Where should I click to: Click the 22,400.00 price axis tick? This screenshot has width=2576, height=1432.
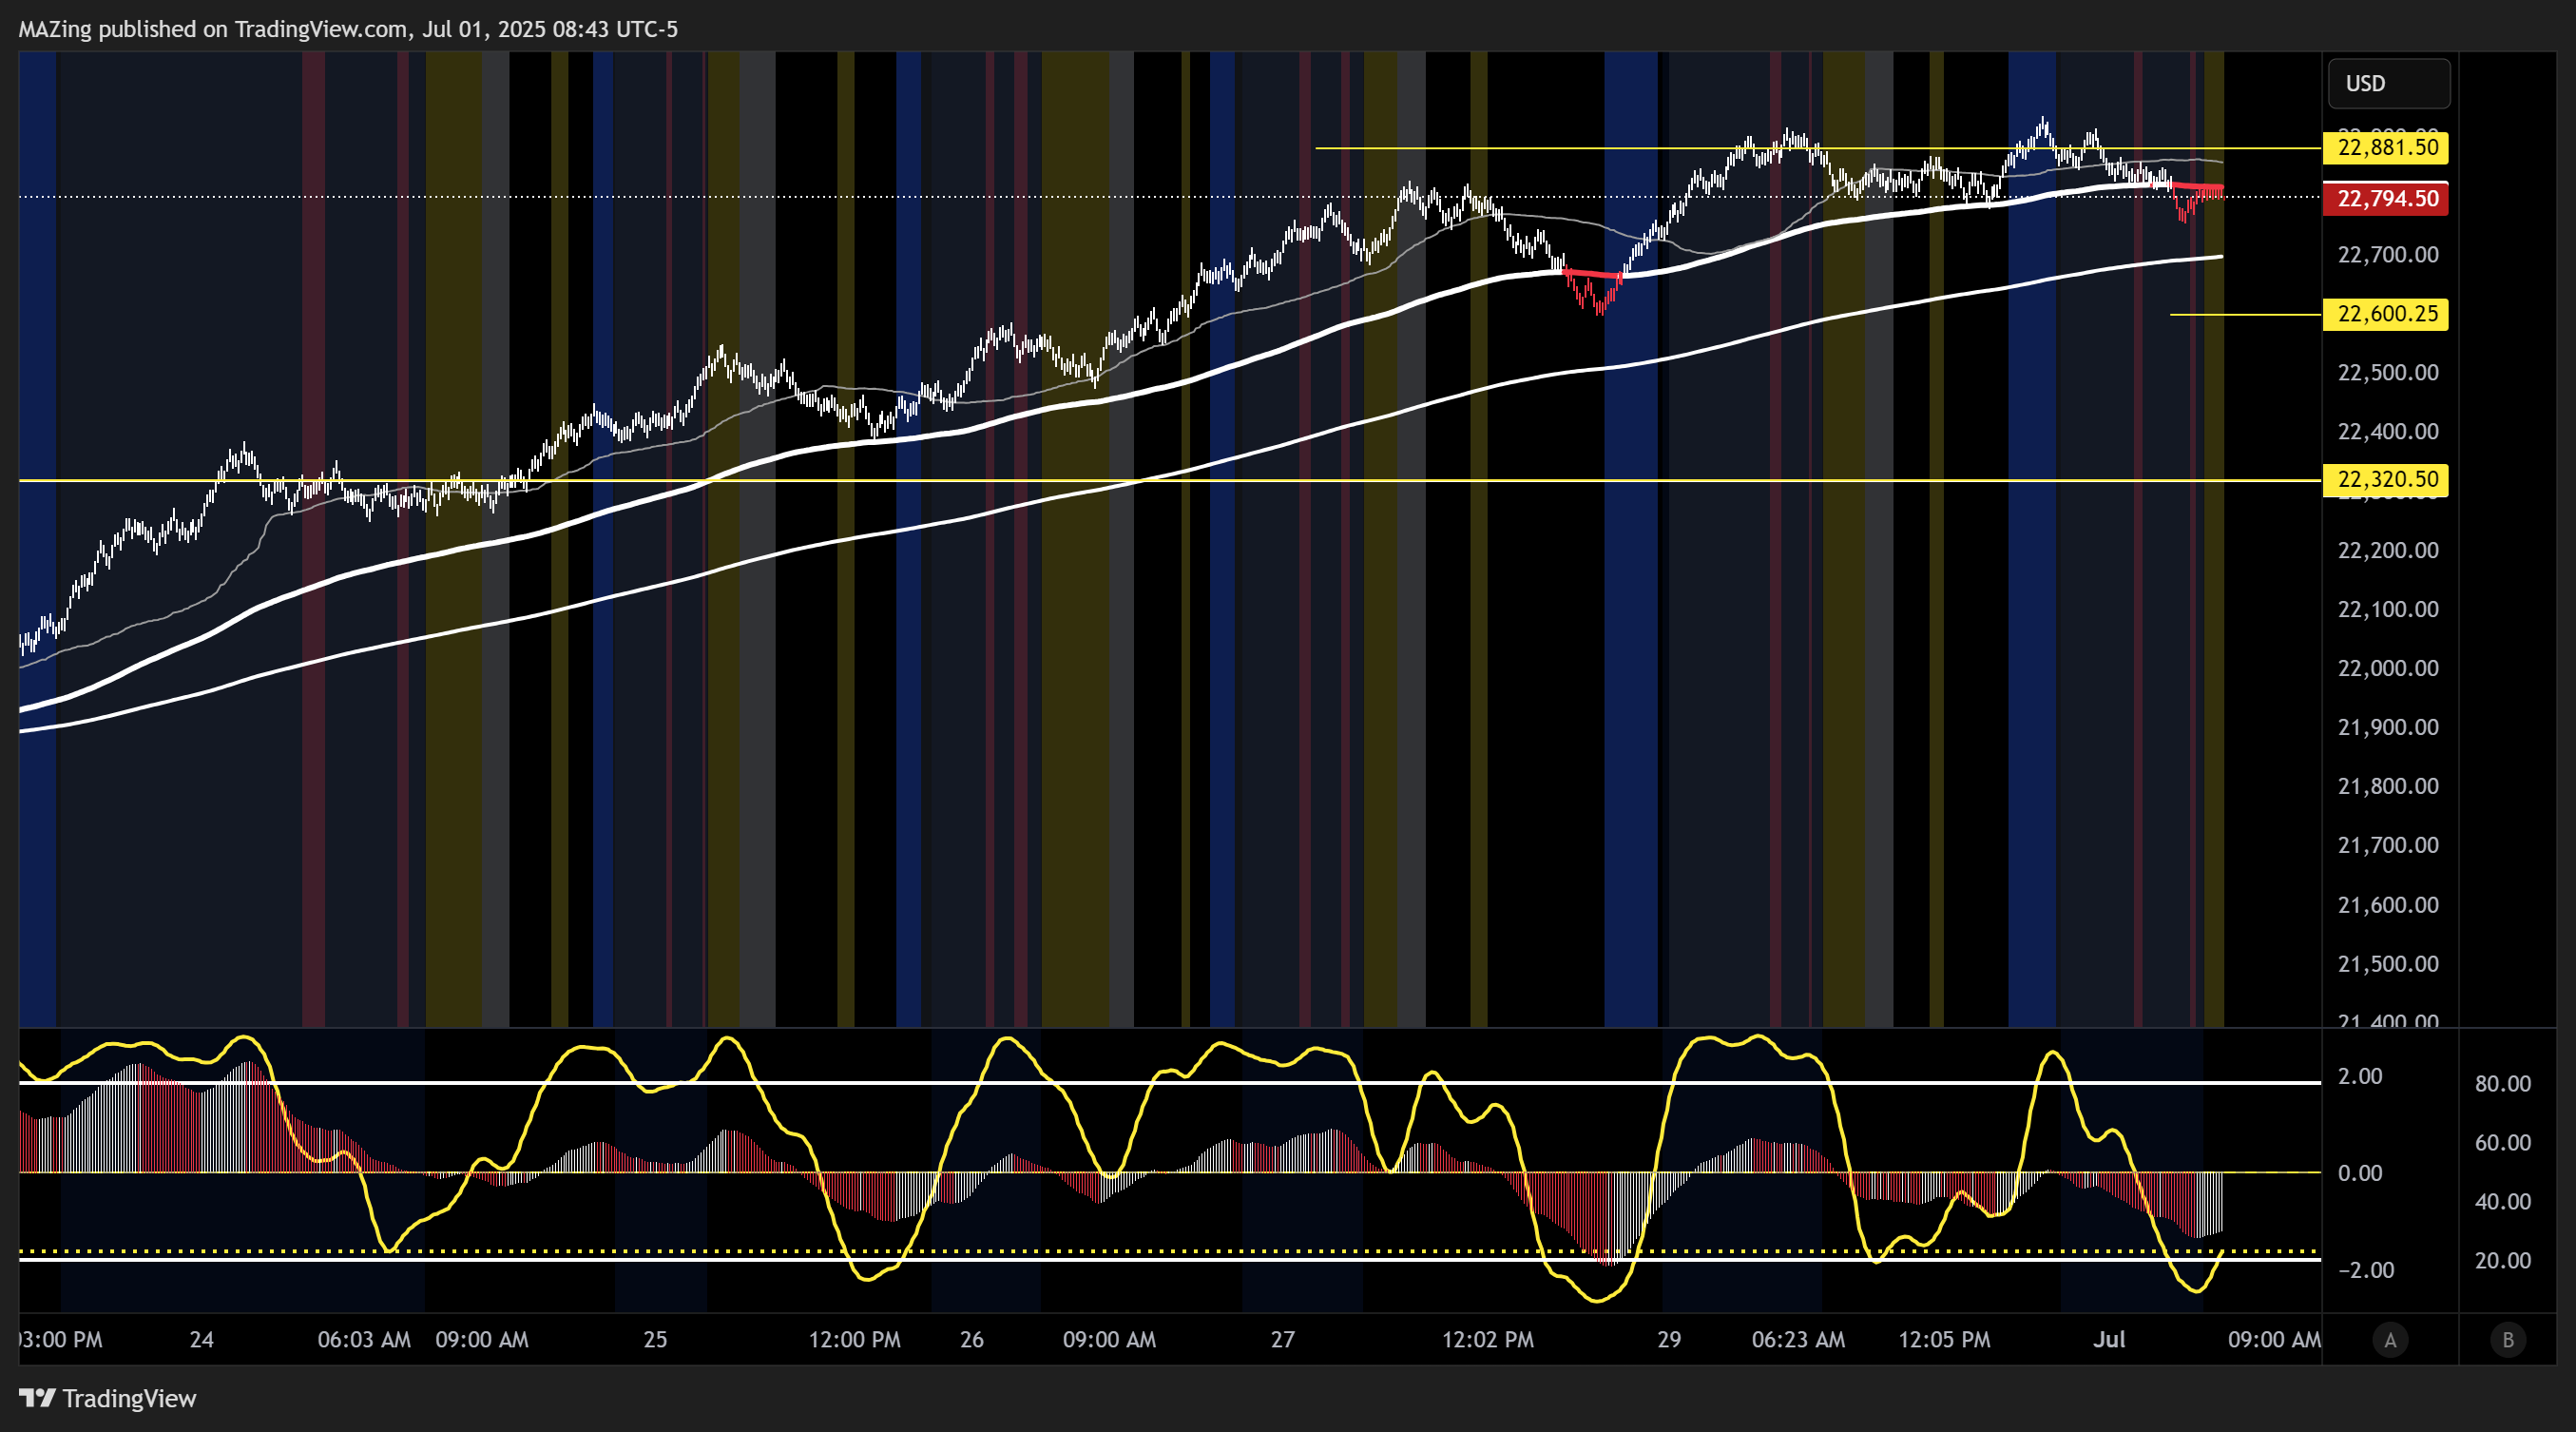tap(2388, 432)
